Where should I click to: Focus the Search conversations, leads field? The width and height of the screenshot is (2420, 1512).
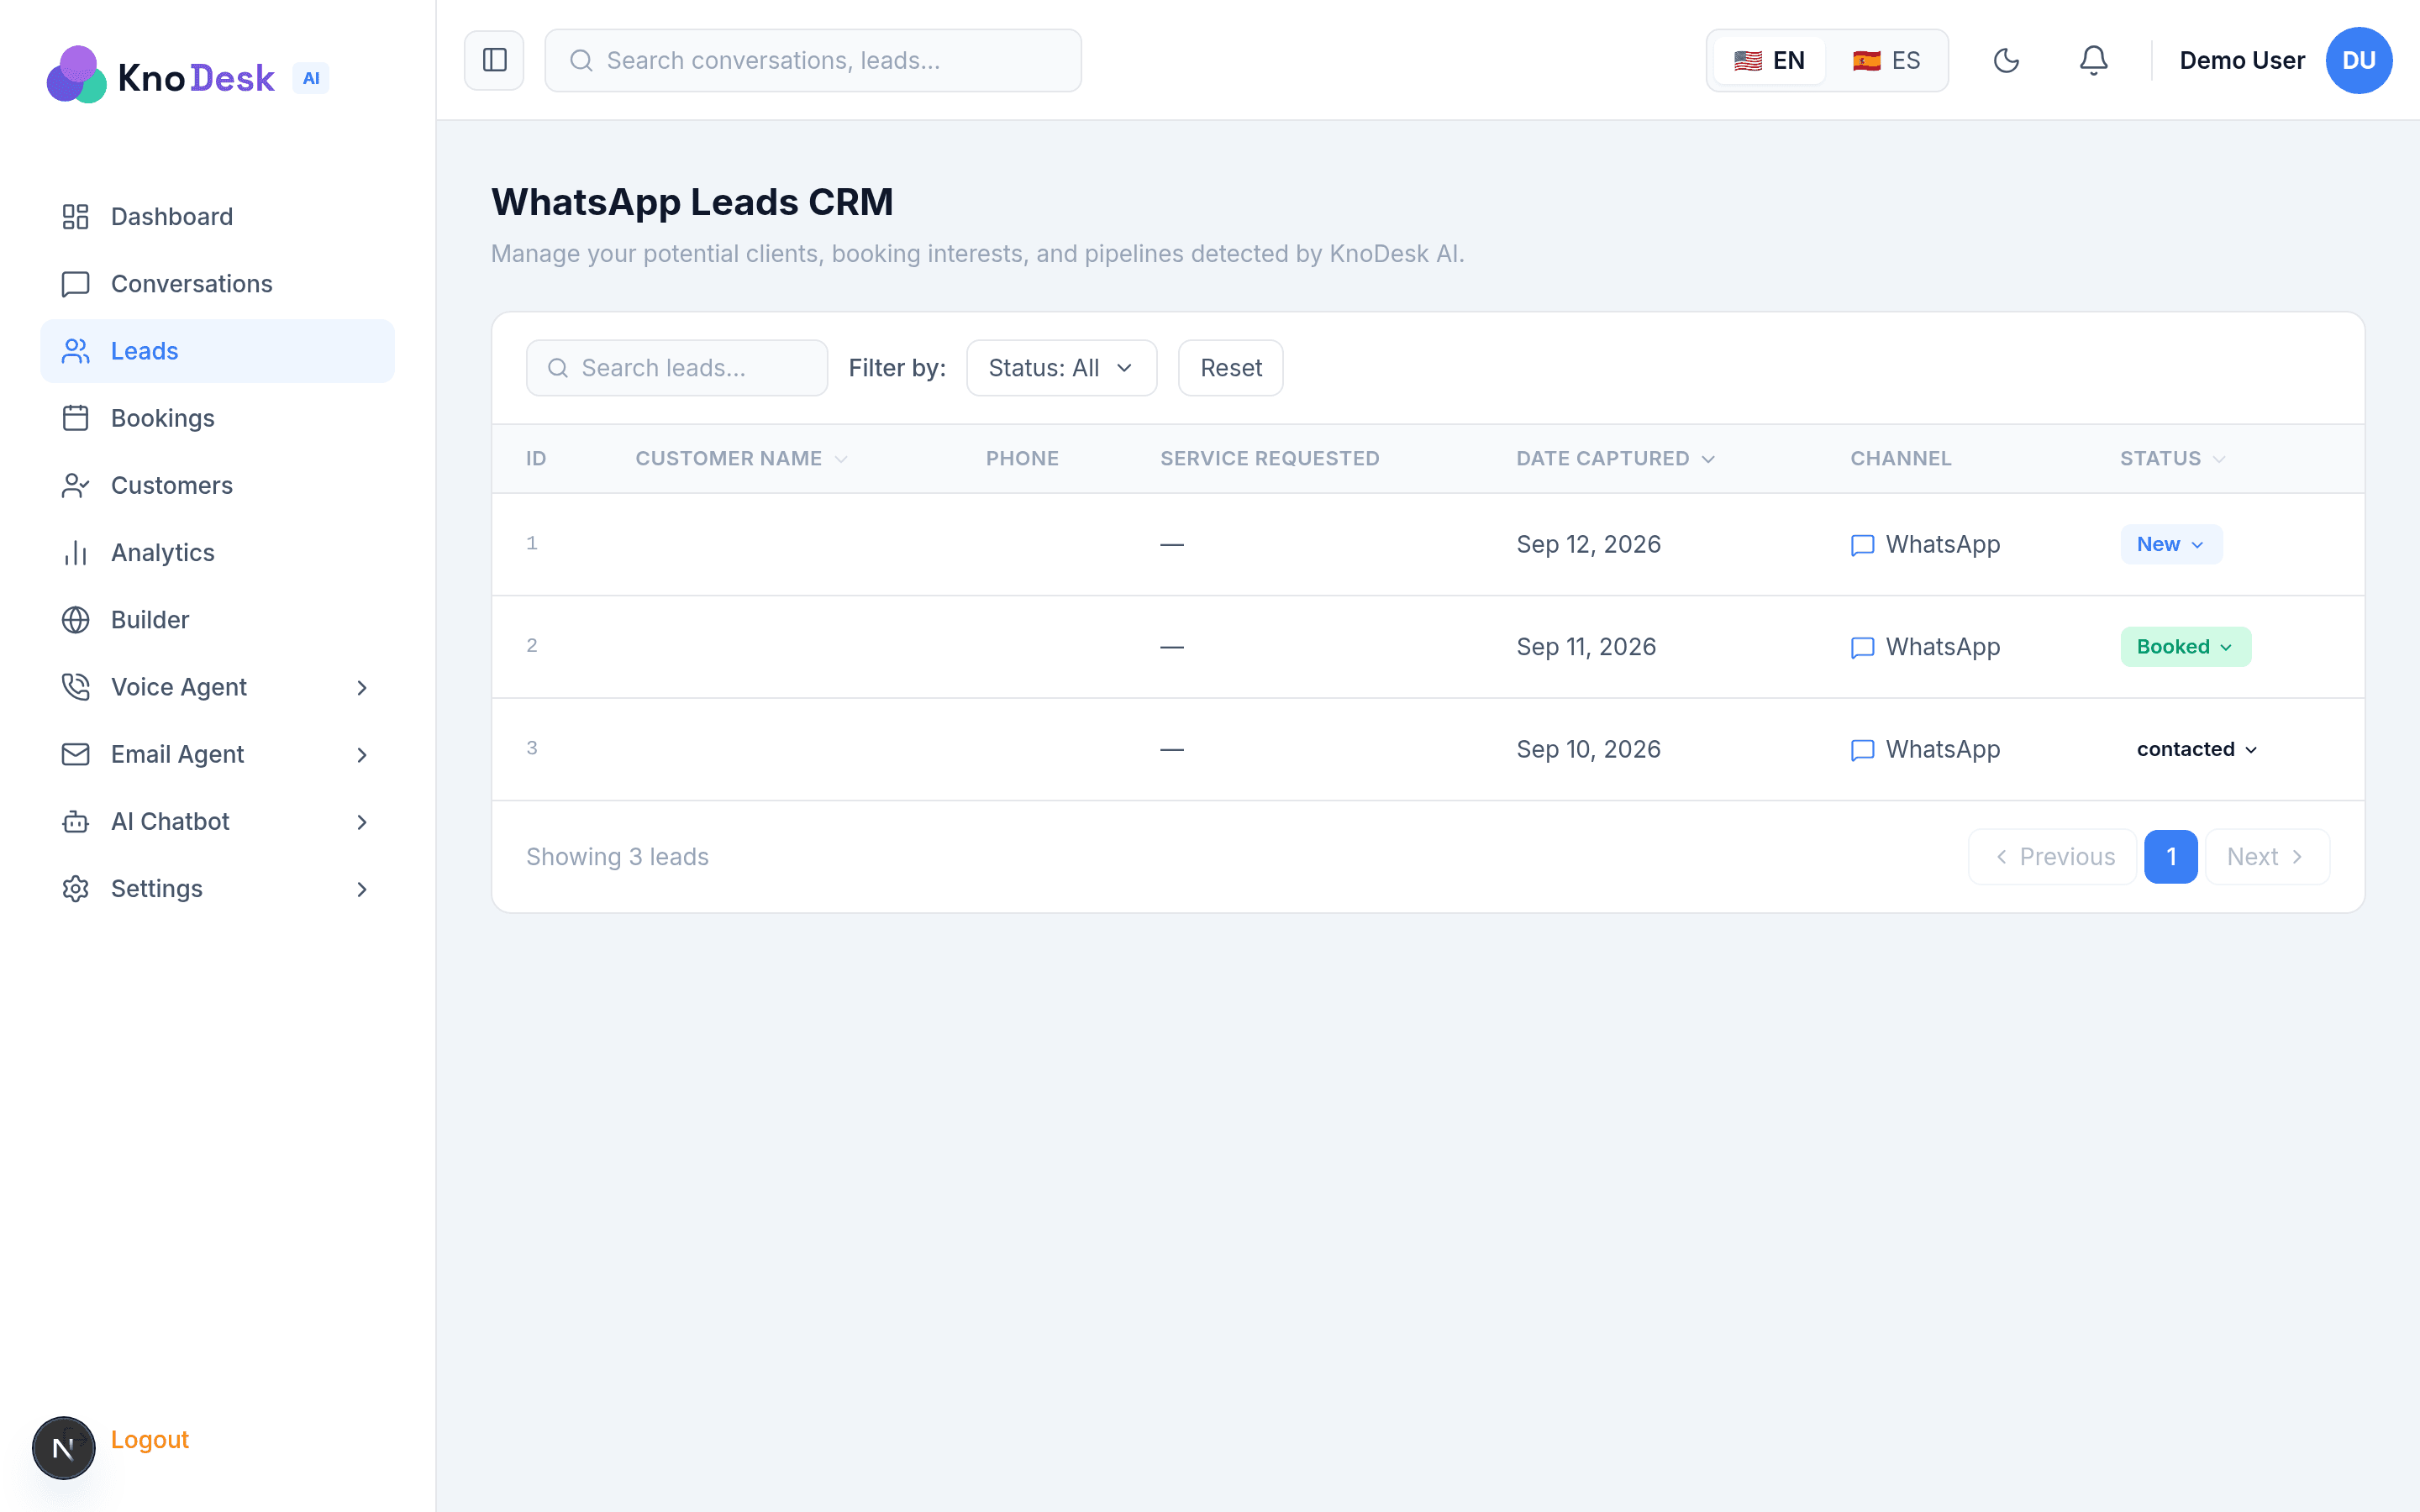click(813, 60)
